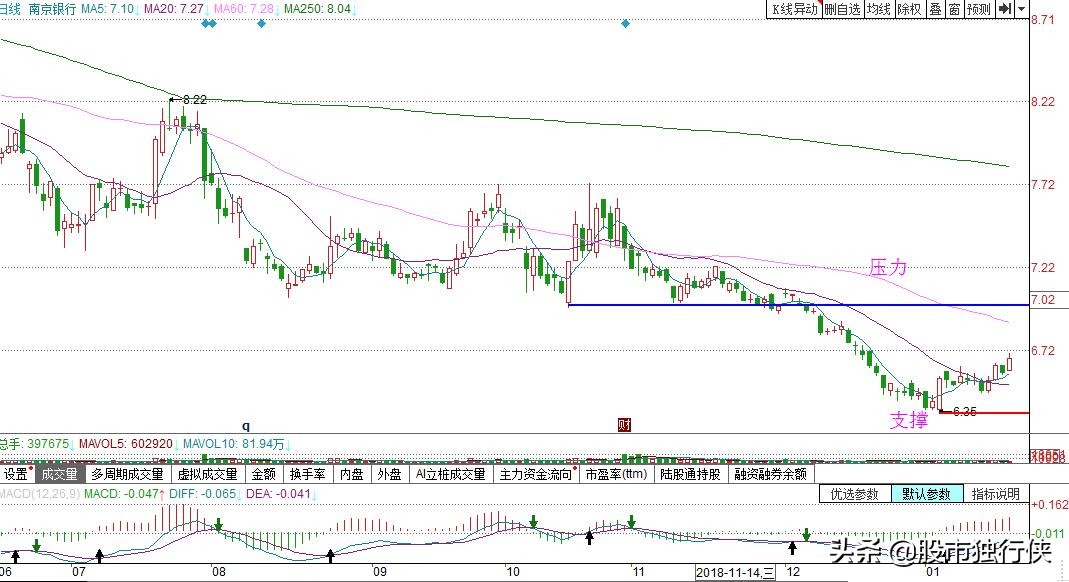
Task: Click the 10 month label on time axis
Action: pyautogui.click(x=513, y=572)
